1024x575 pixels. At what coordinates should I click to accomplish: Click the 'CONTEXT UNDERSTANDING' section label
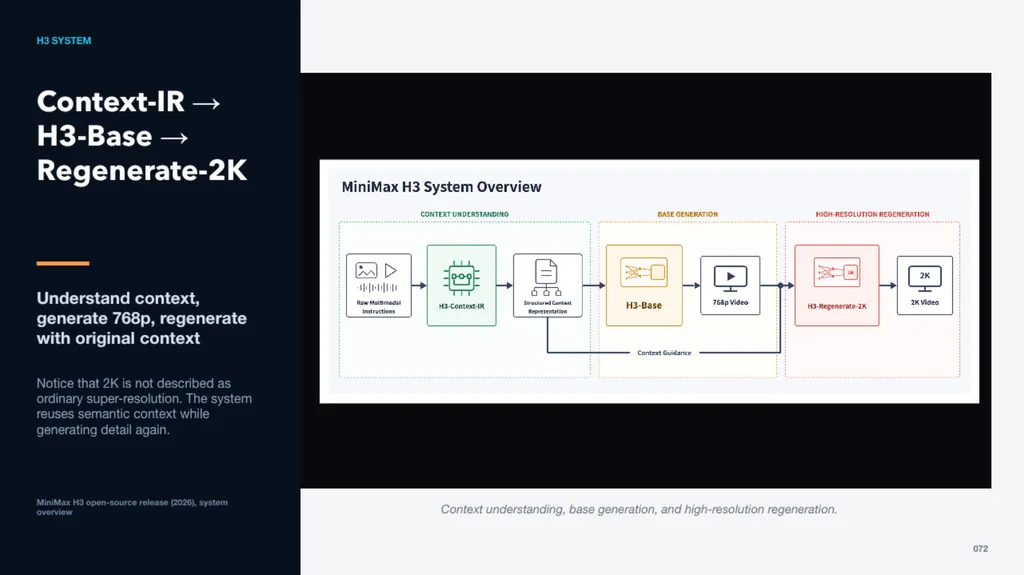coord(464,214)
